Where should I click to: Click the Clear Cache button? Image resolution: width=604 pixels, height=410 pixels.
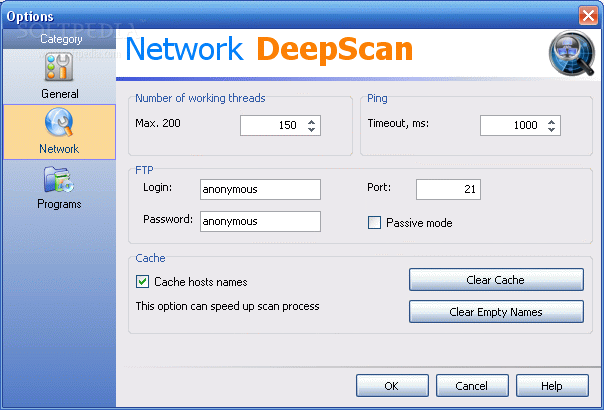[496, 280]
